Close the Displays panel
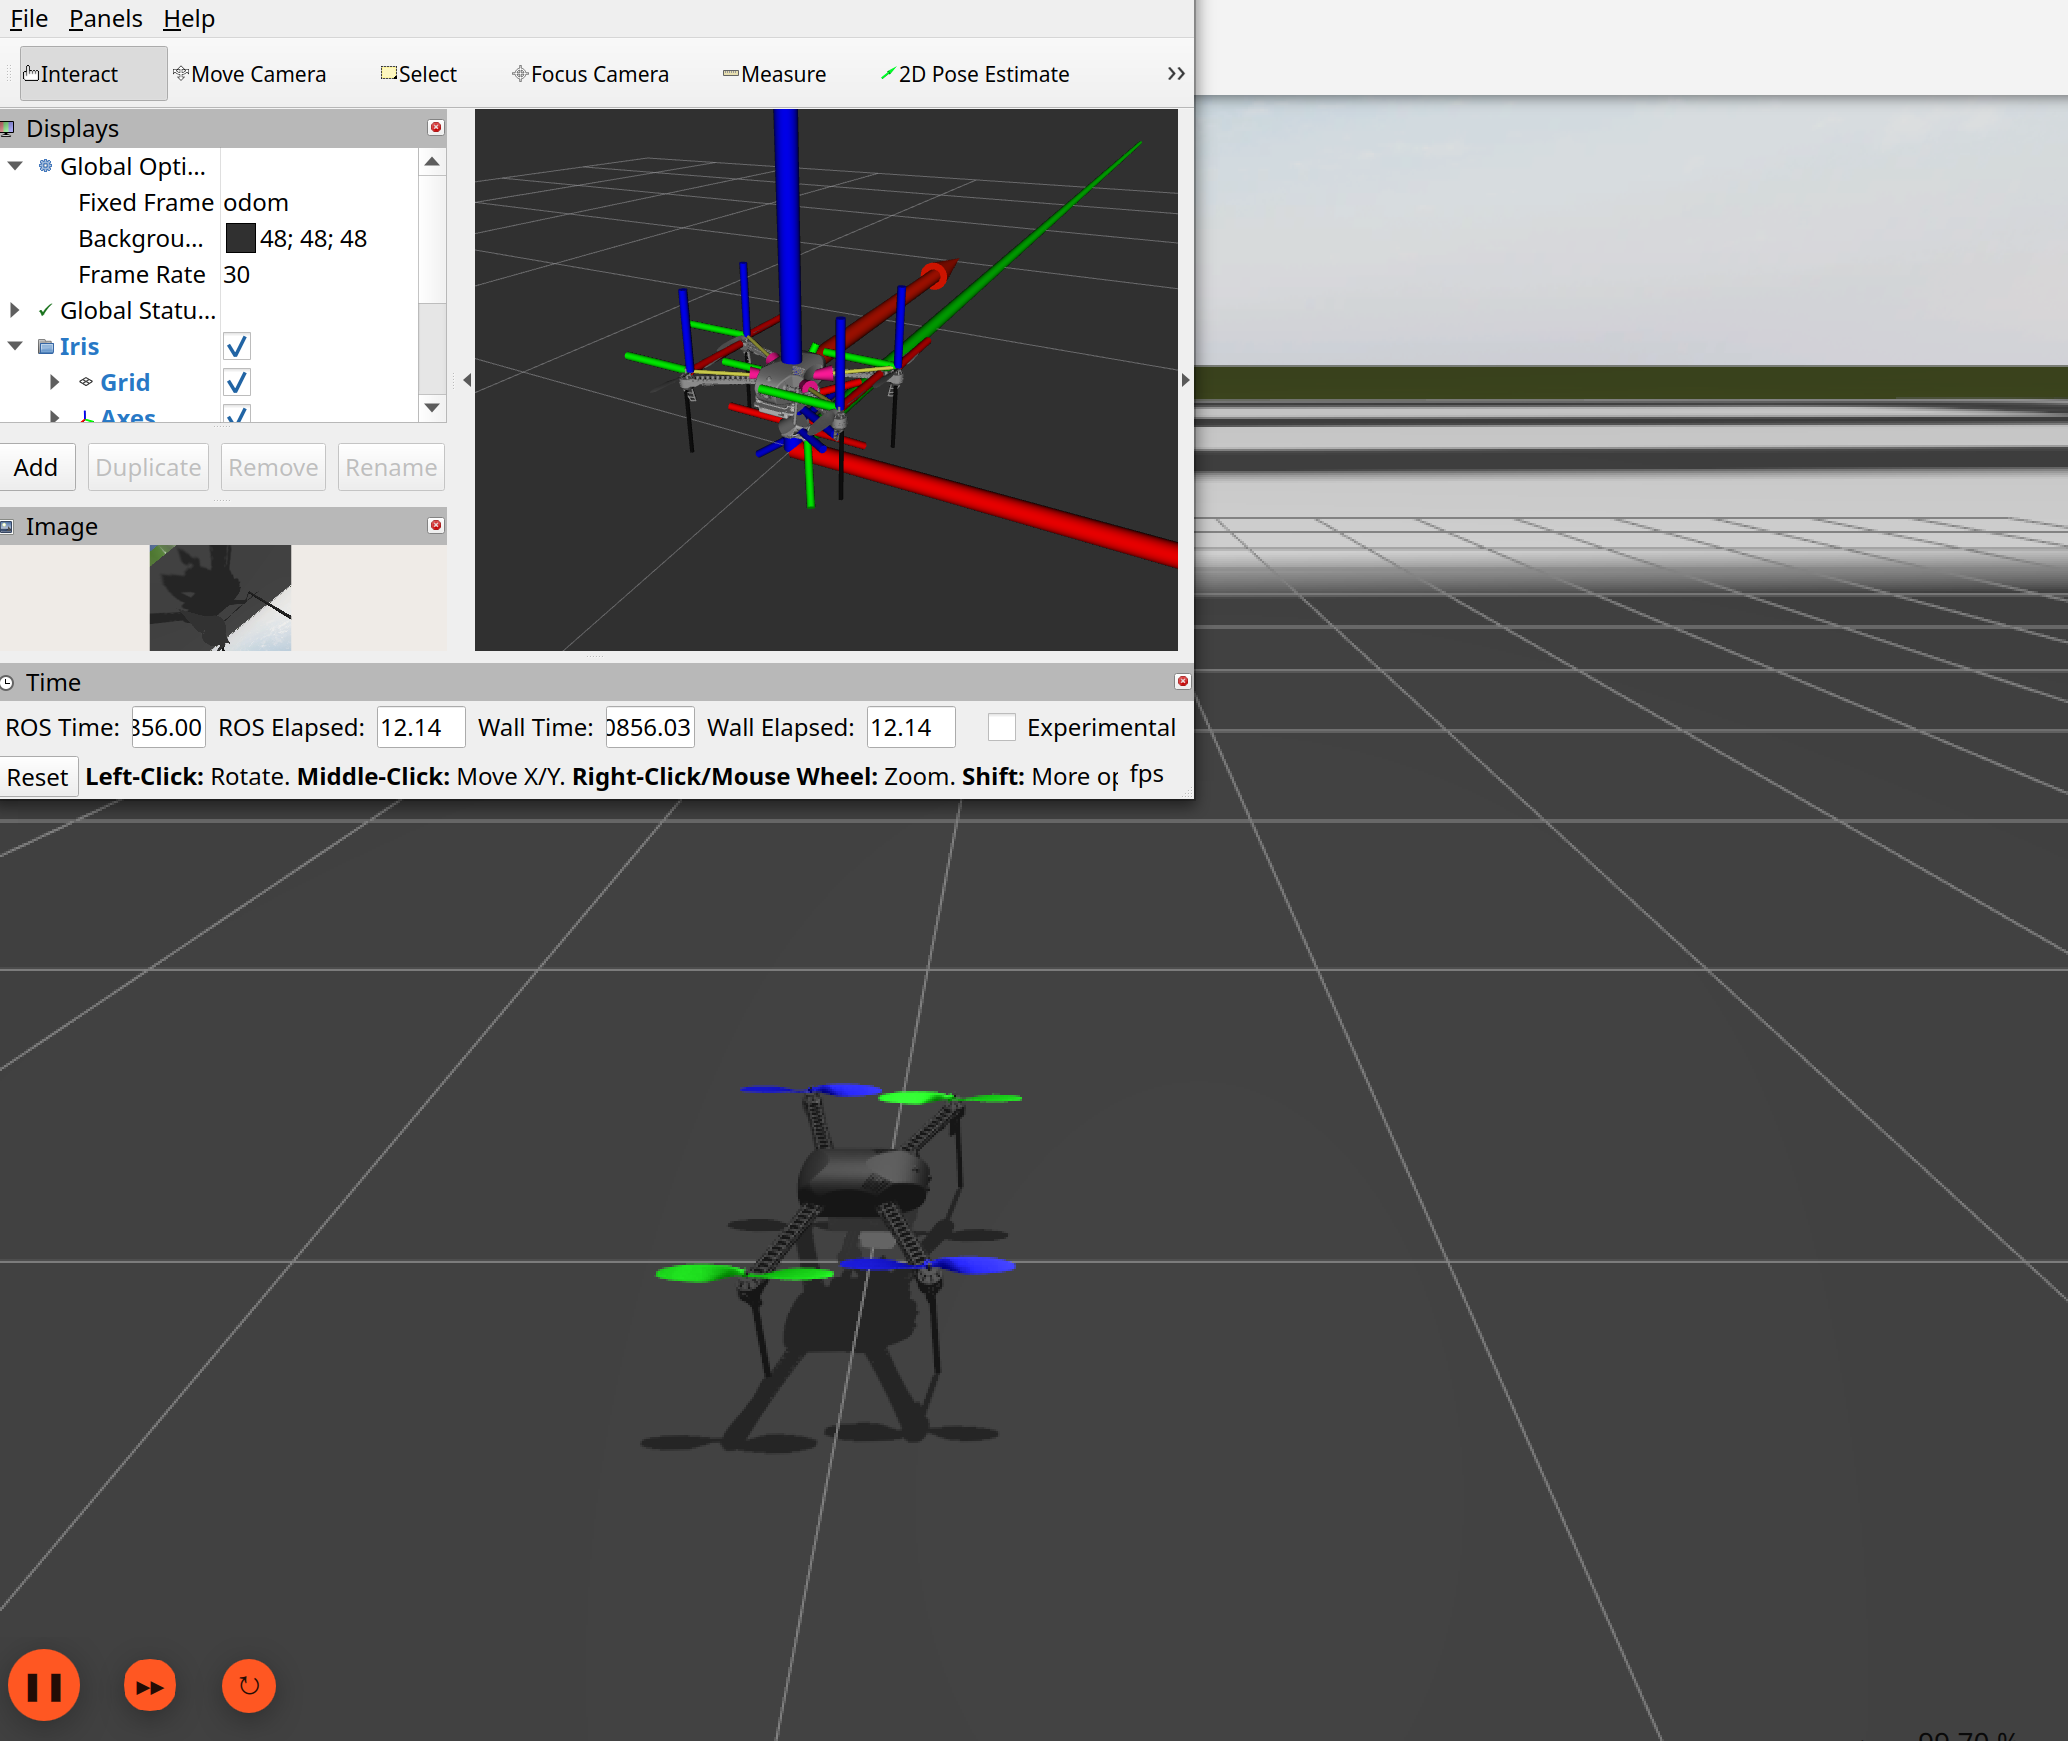The width and height of the screenshot is (2068, 1741). 435,127
